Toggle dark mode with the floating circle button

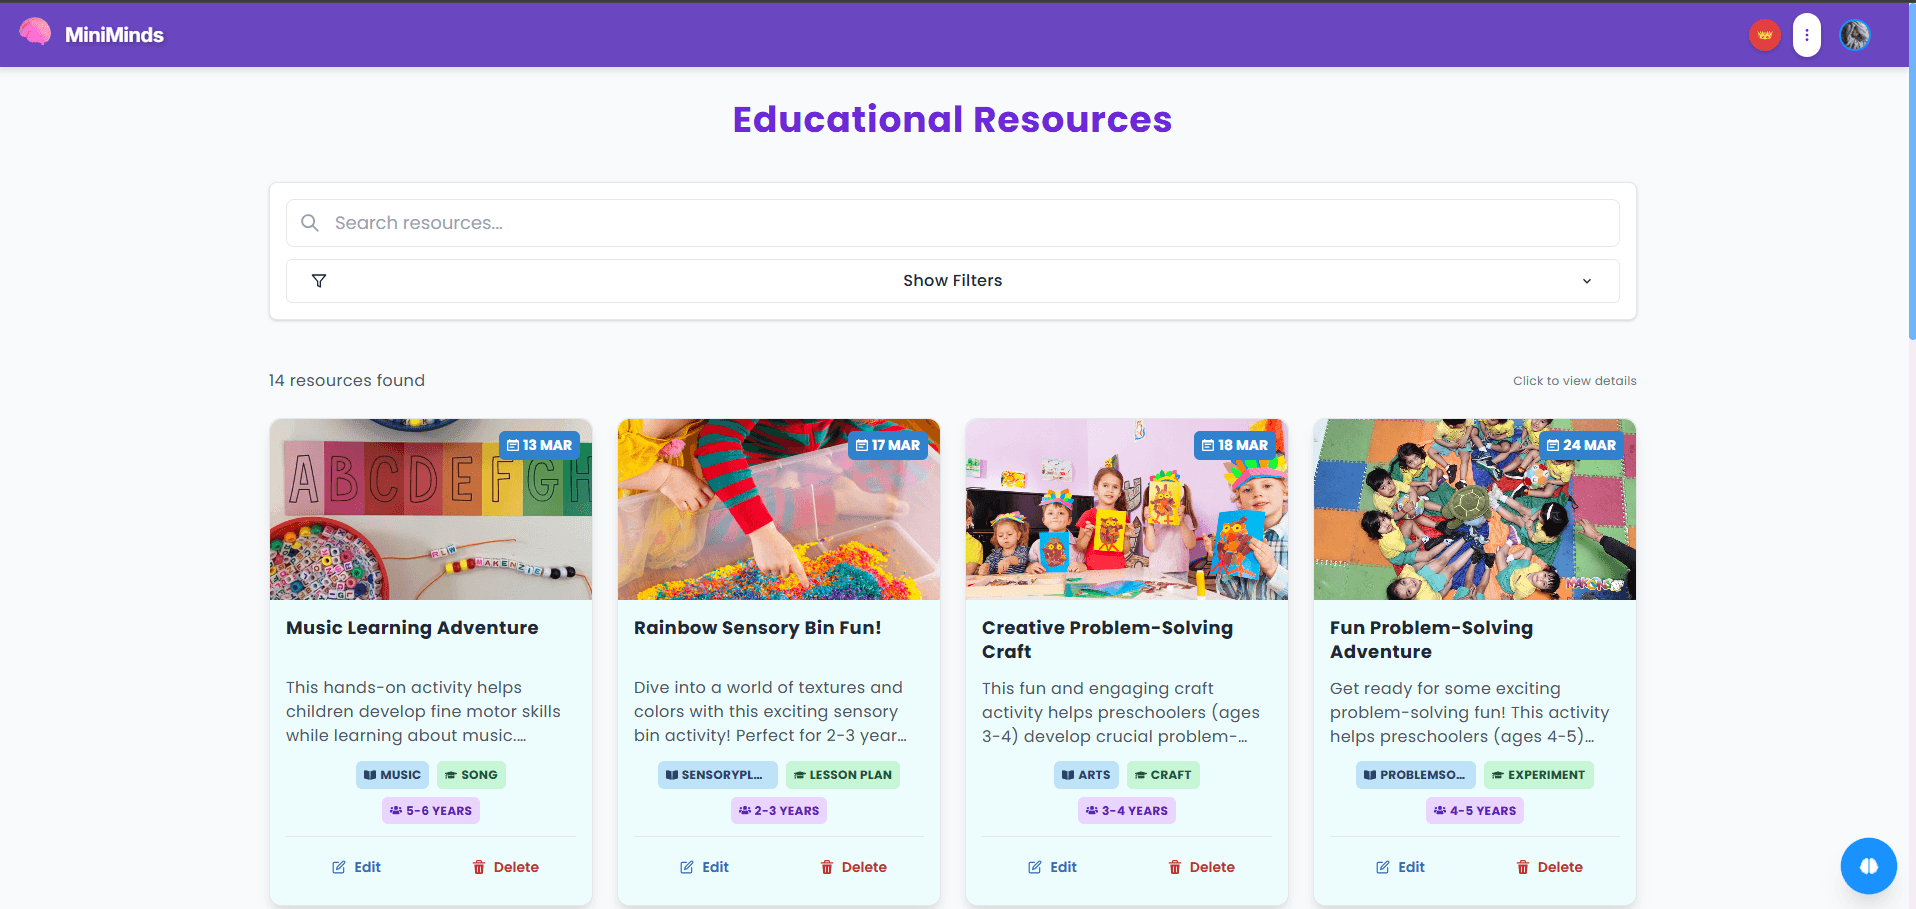click(x=1868, y=865)
